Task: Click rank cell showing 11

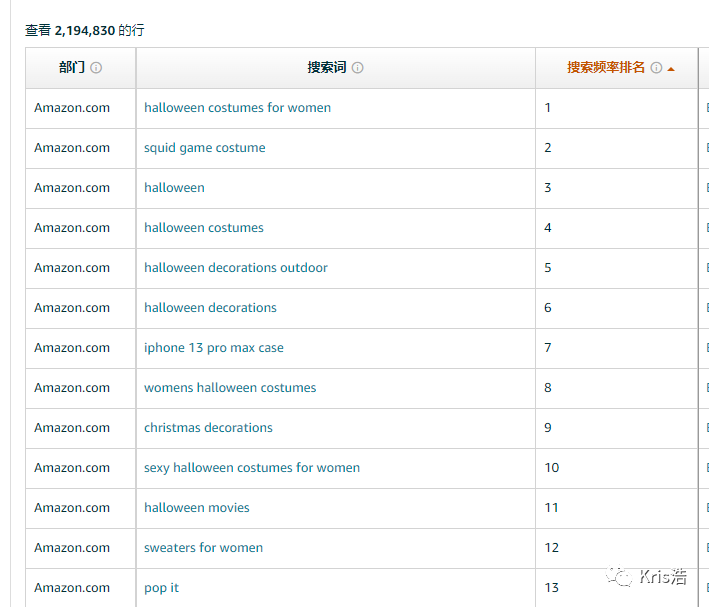Action: click(616, 508)
